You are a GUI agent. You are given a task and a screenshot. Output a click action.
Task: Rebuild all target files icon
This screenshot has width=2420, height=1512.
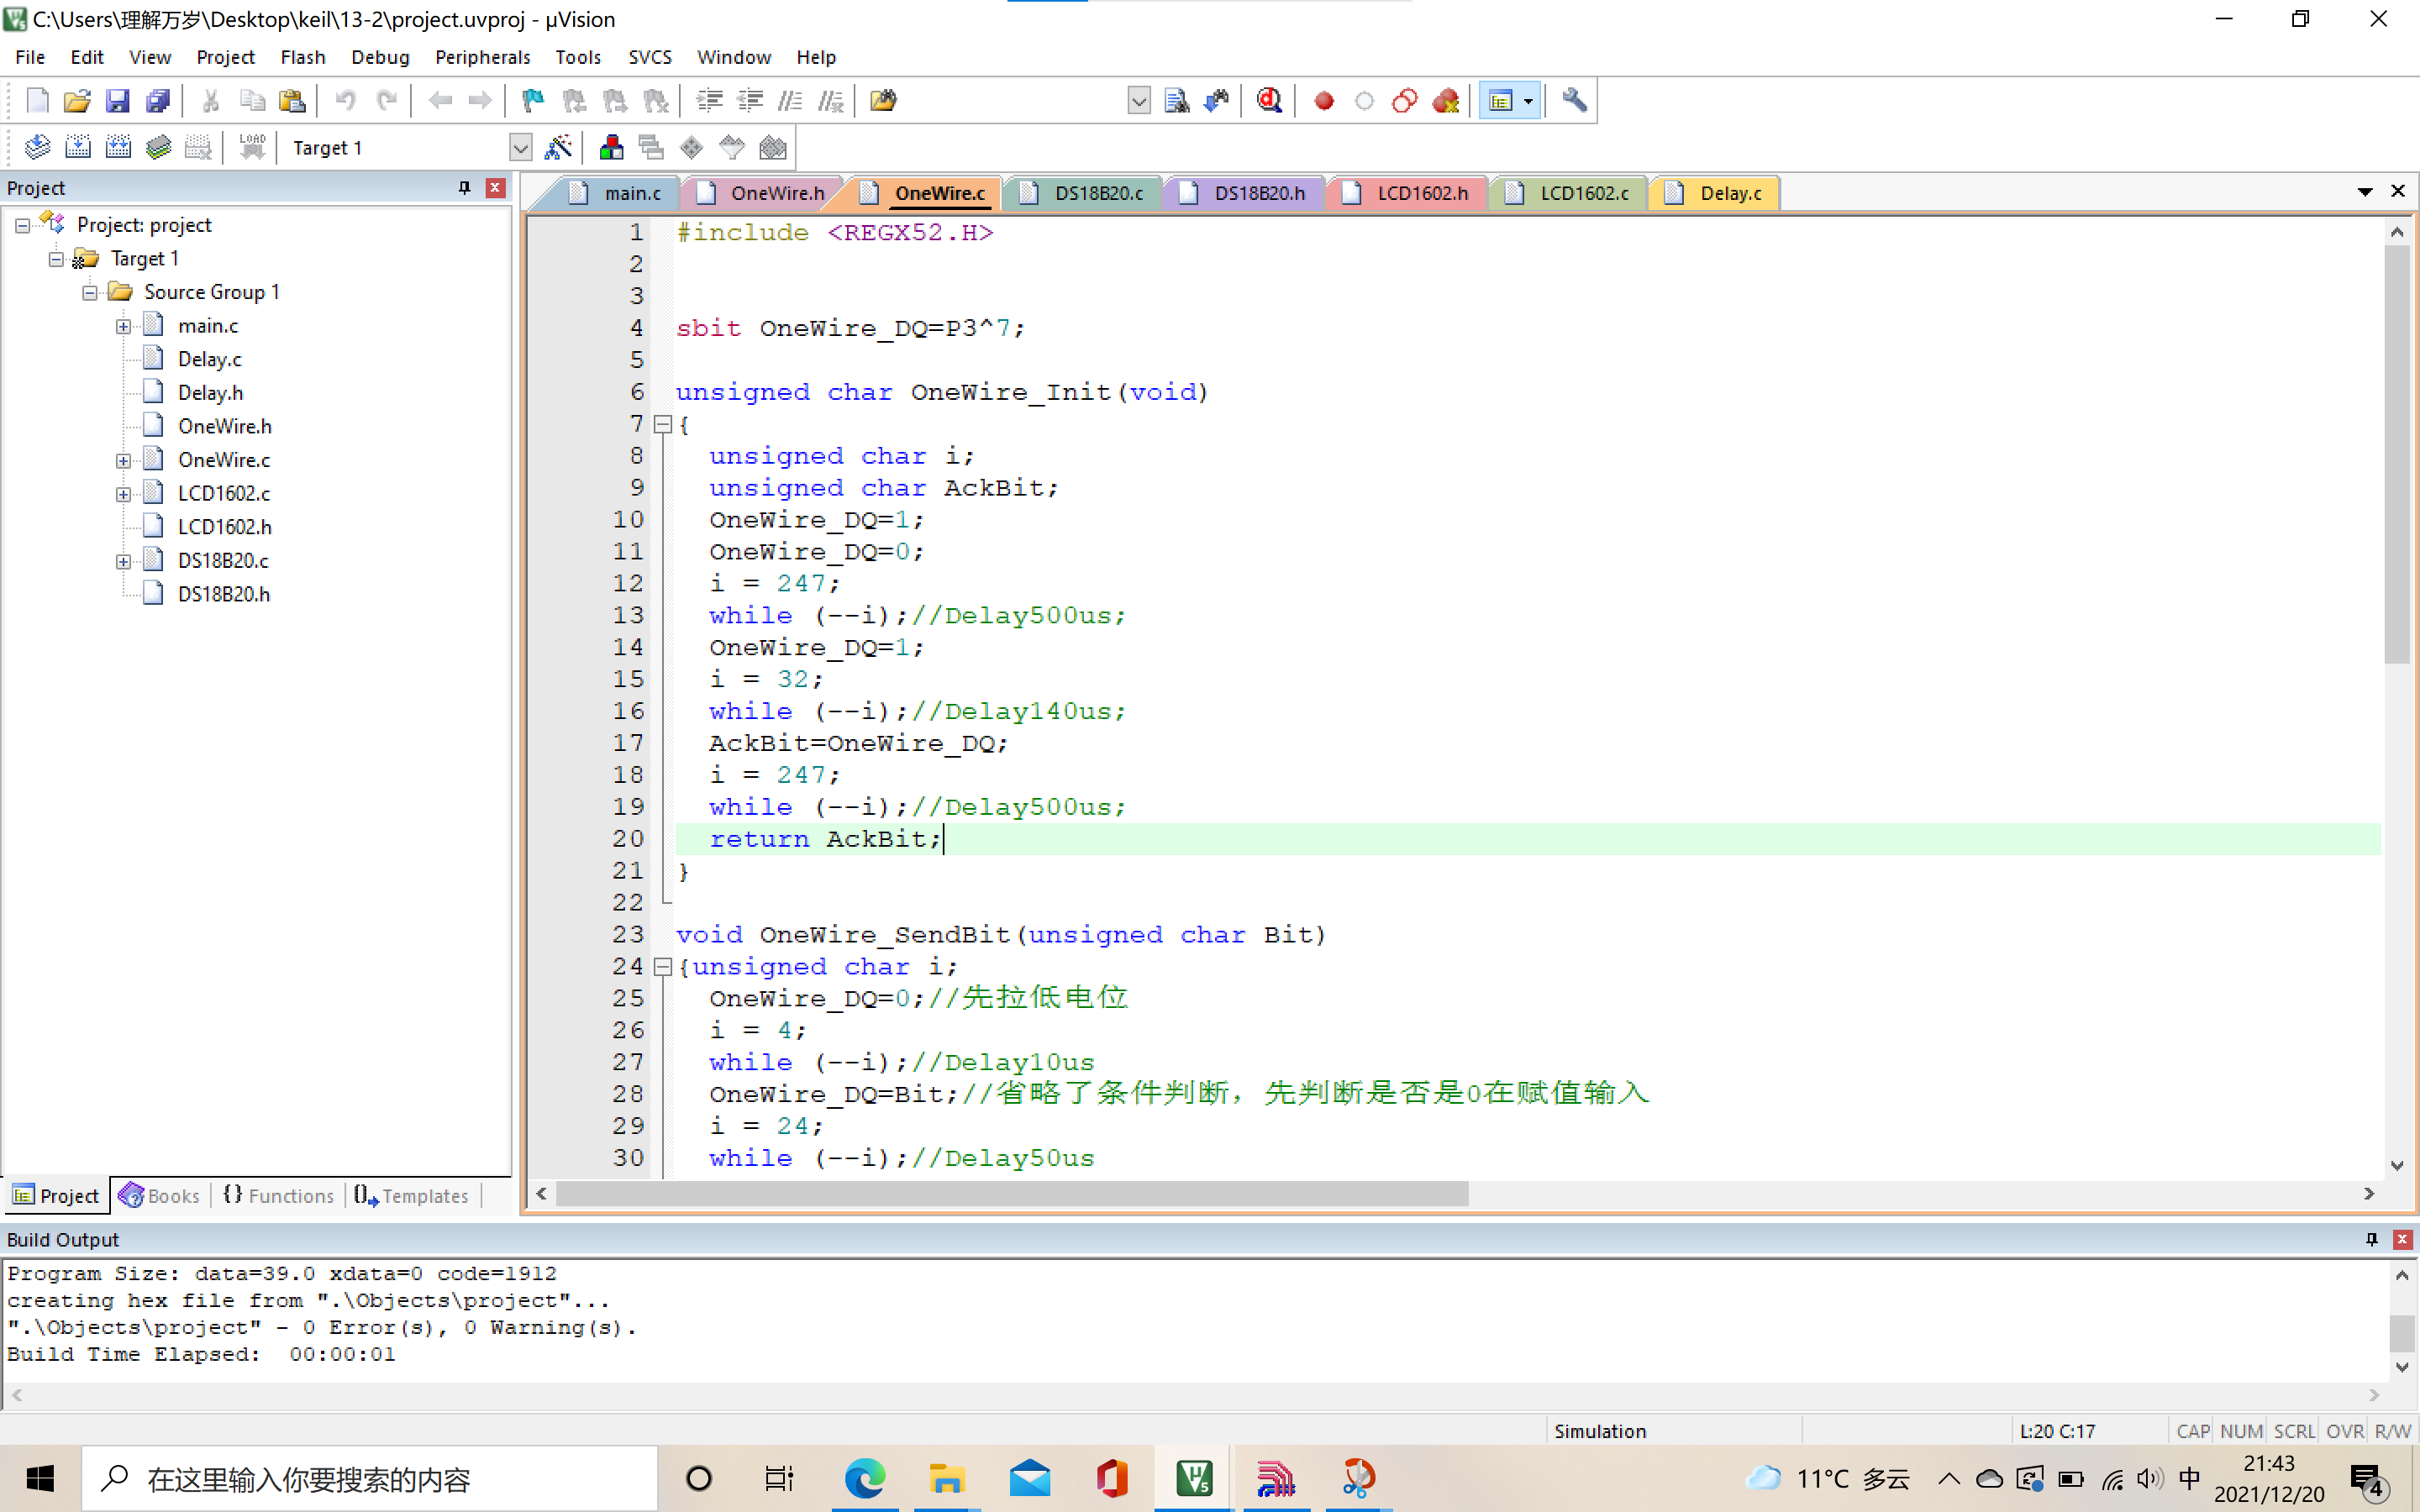pos(118,147)
